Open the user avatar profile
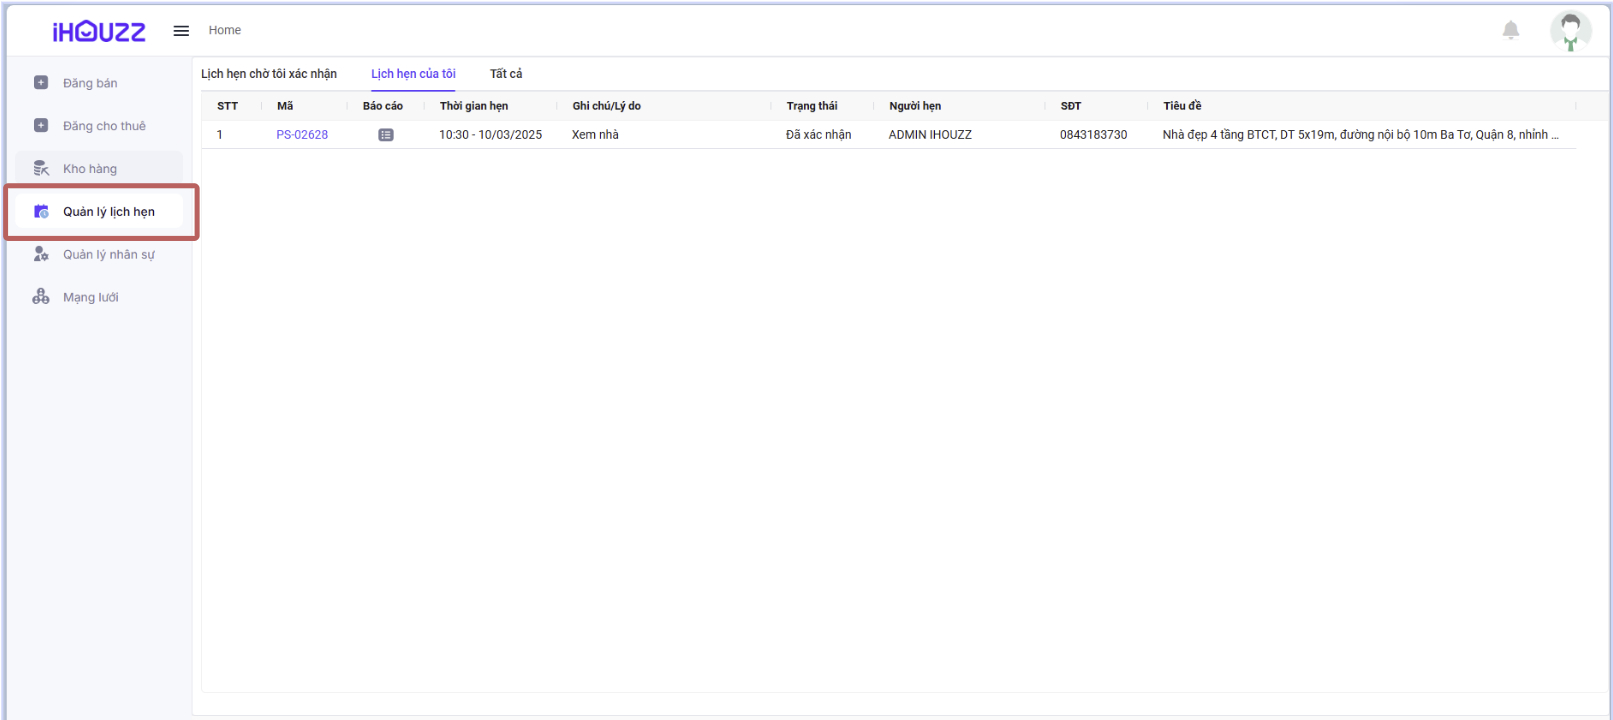This screenshot has width=1613, height=720. (x=1570, y=31)
